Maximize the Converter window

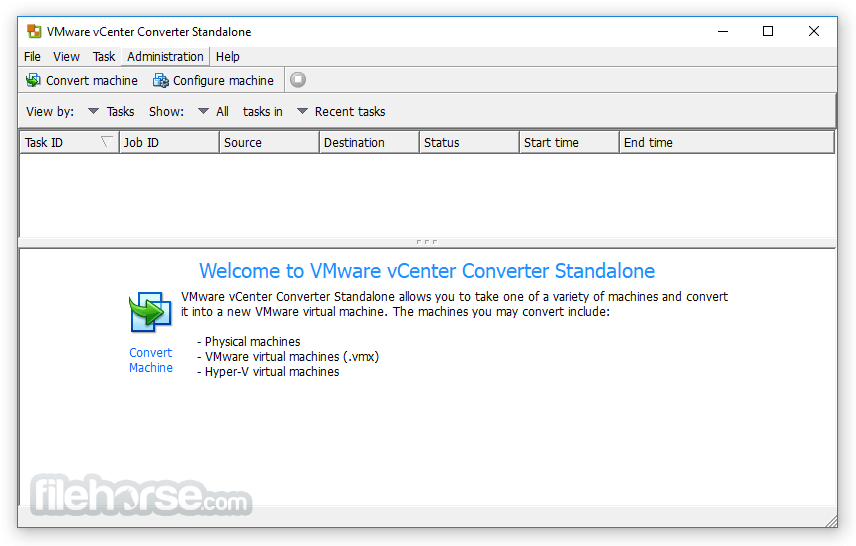[768, 31]
